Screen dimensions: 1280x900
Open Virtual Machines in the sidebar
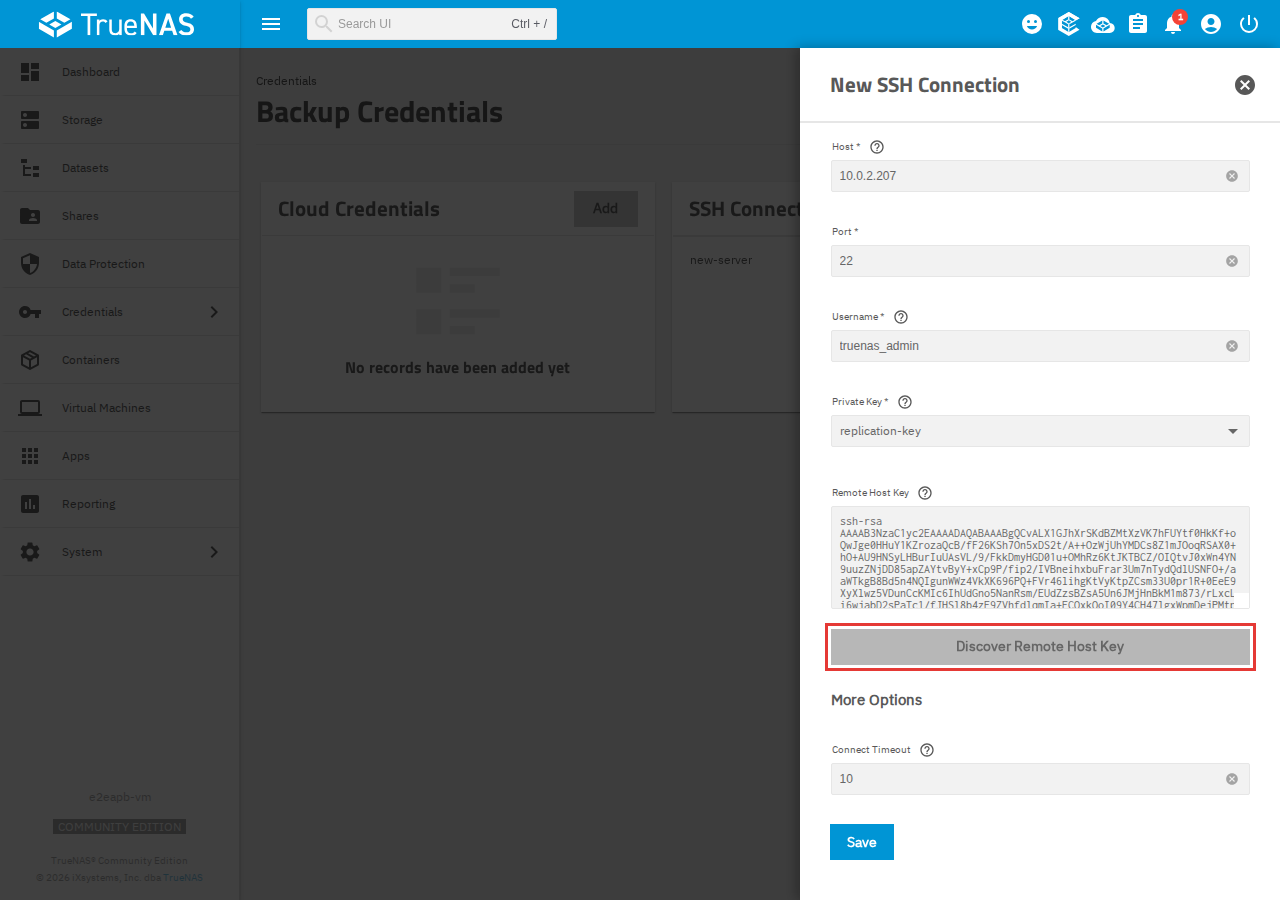point(120,408)
